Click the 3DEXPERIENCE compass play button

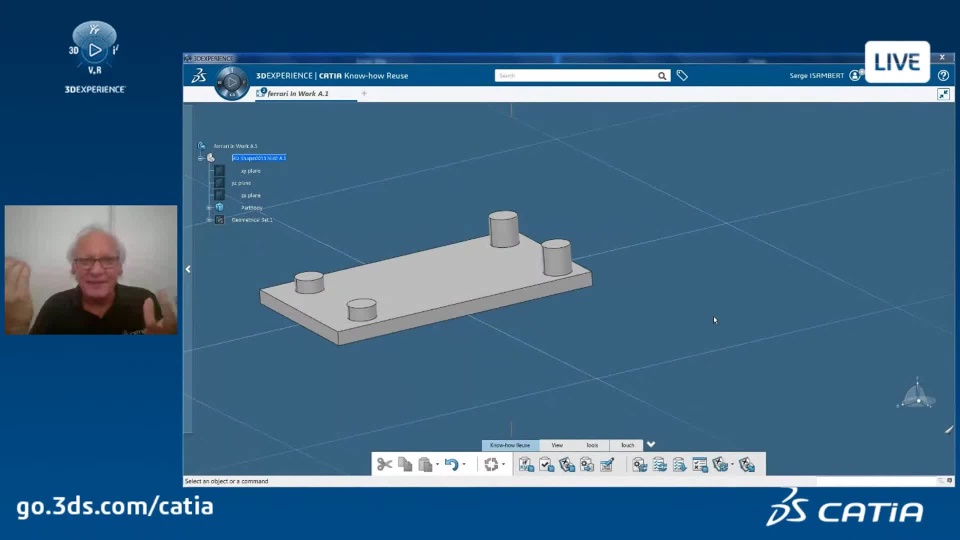point(231,82)
